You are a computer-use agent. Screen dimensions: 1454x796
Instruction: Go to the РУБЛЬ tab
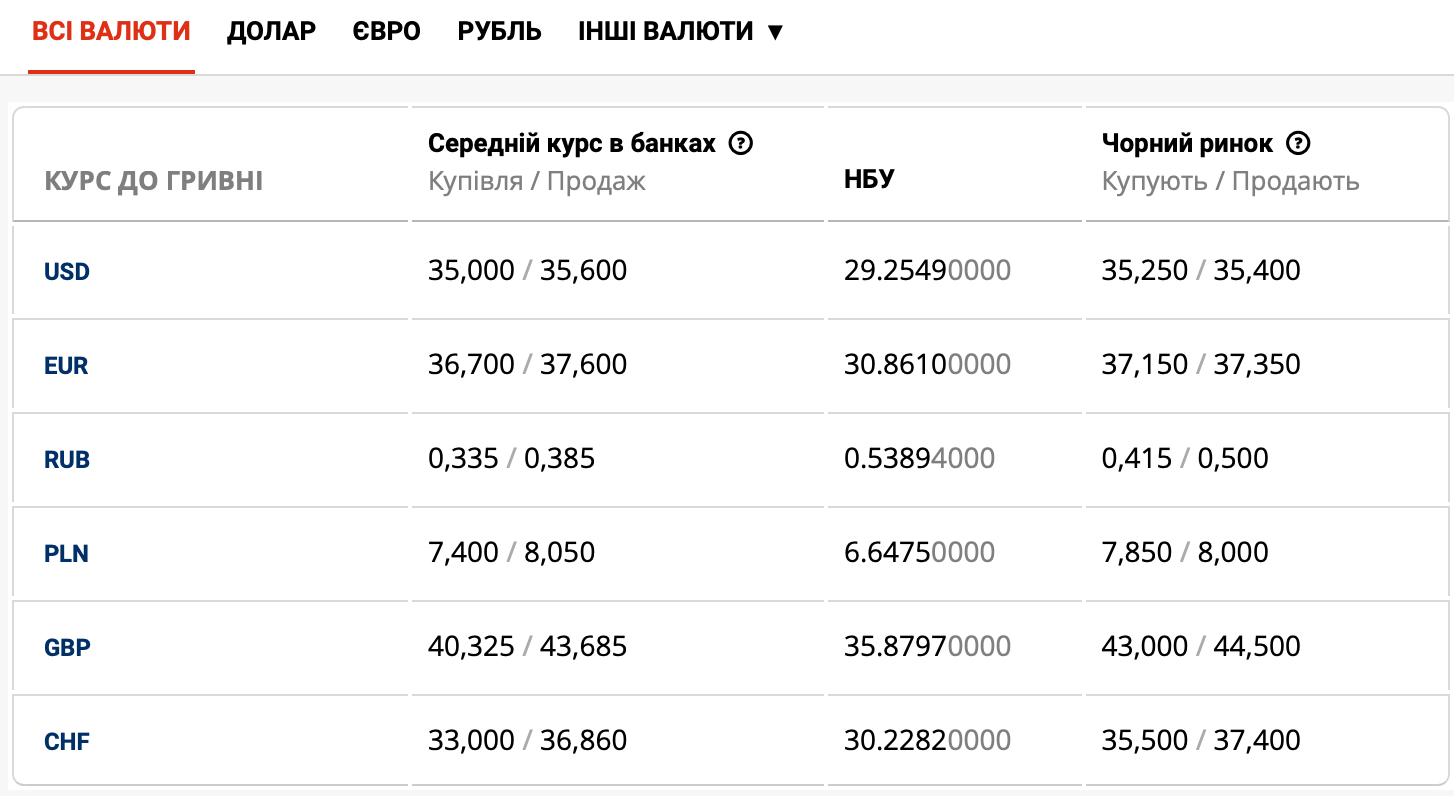tap(499, 31)
